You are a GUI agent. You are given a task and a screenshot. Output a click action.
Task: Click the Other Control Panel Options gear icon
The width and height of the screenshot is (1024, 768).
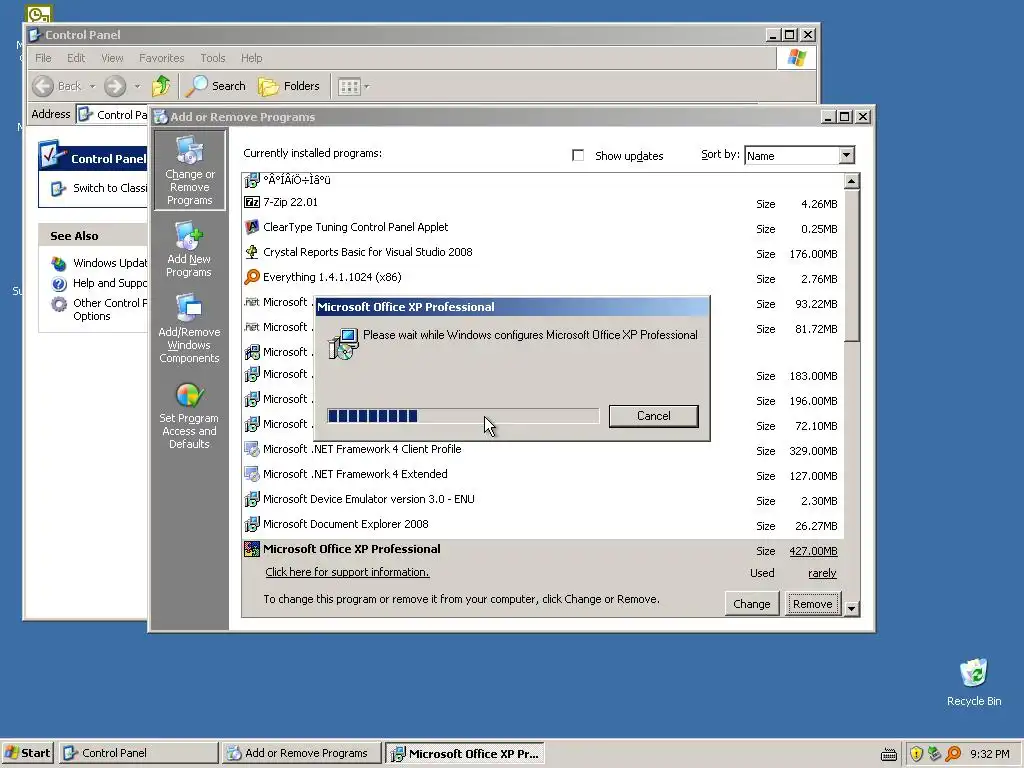[59, 304]
